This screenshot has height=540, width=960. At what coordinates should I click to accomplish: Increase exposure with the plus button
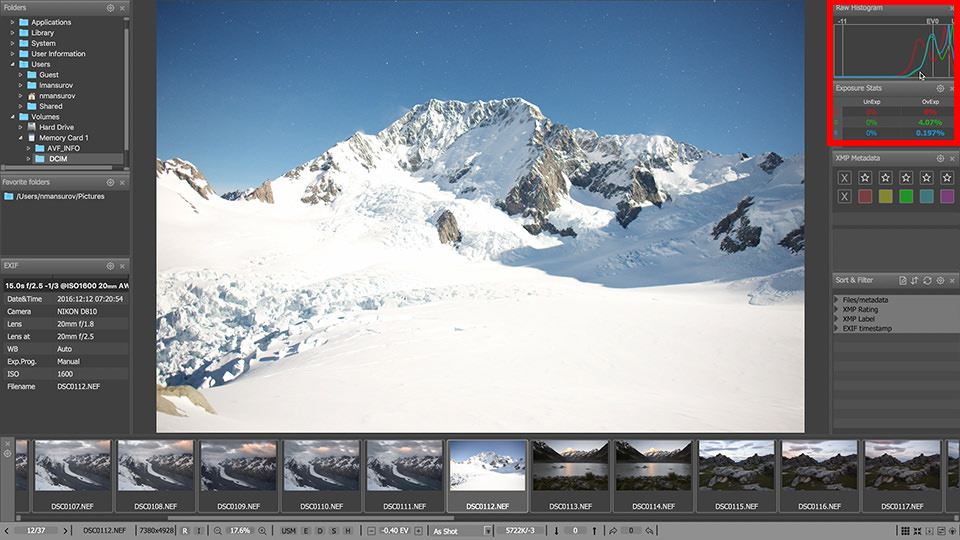coord(419,531)
